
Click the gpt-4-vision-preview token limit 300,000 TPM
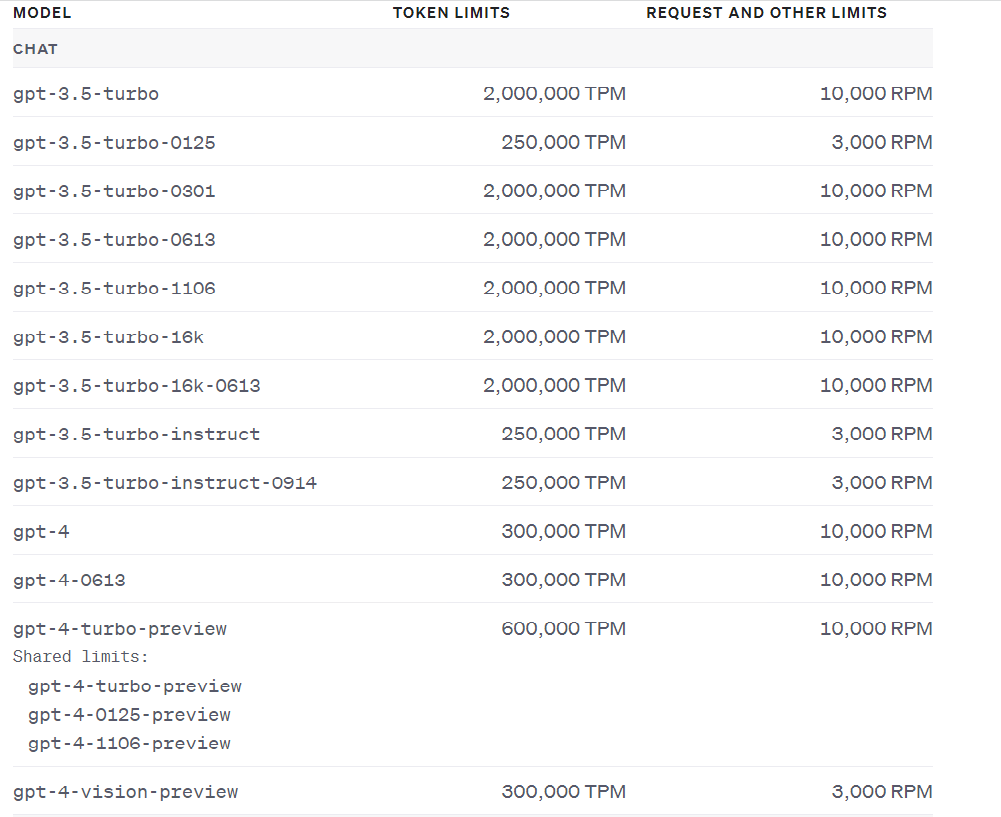click(564, 791)
